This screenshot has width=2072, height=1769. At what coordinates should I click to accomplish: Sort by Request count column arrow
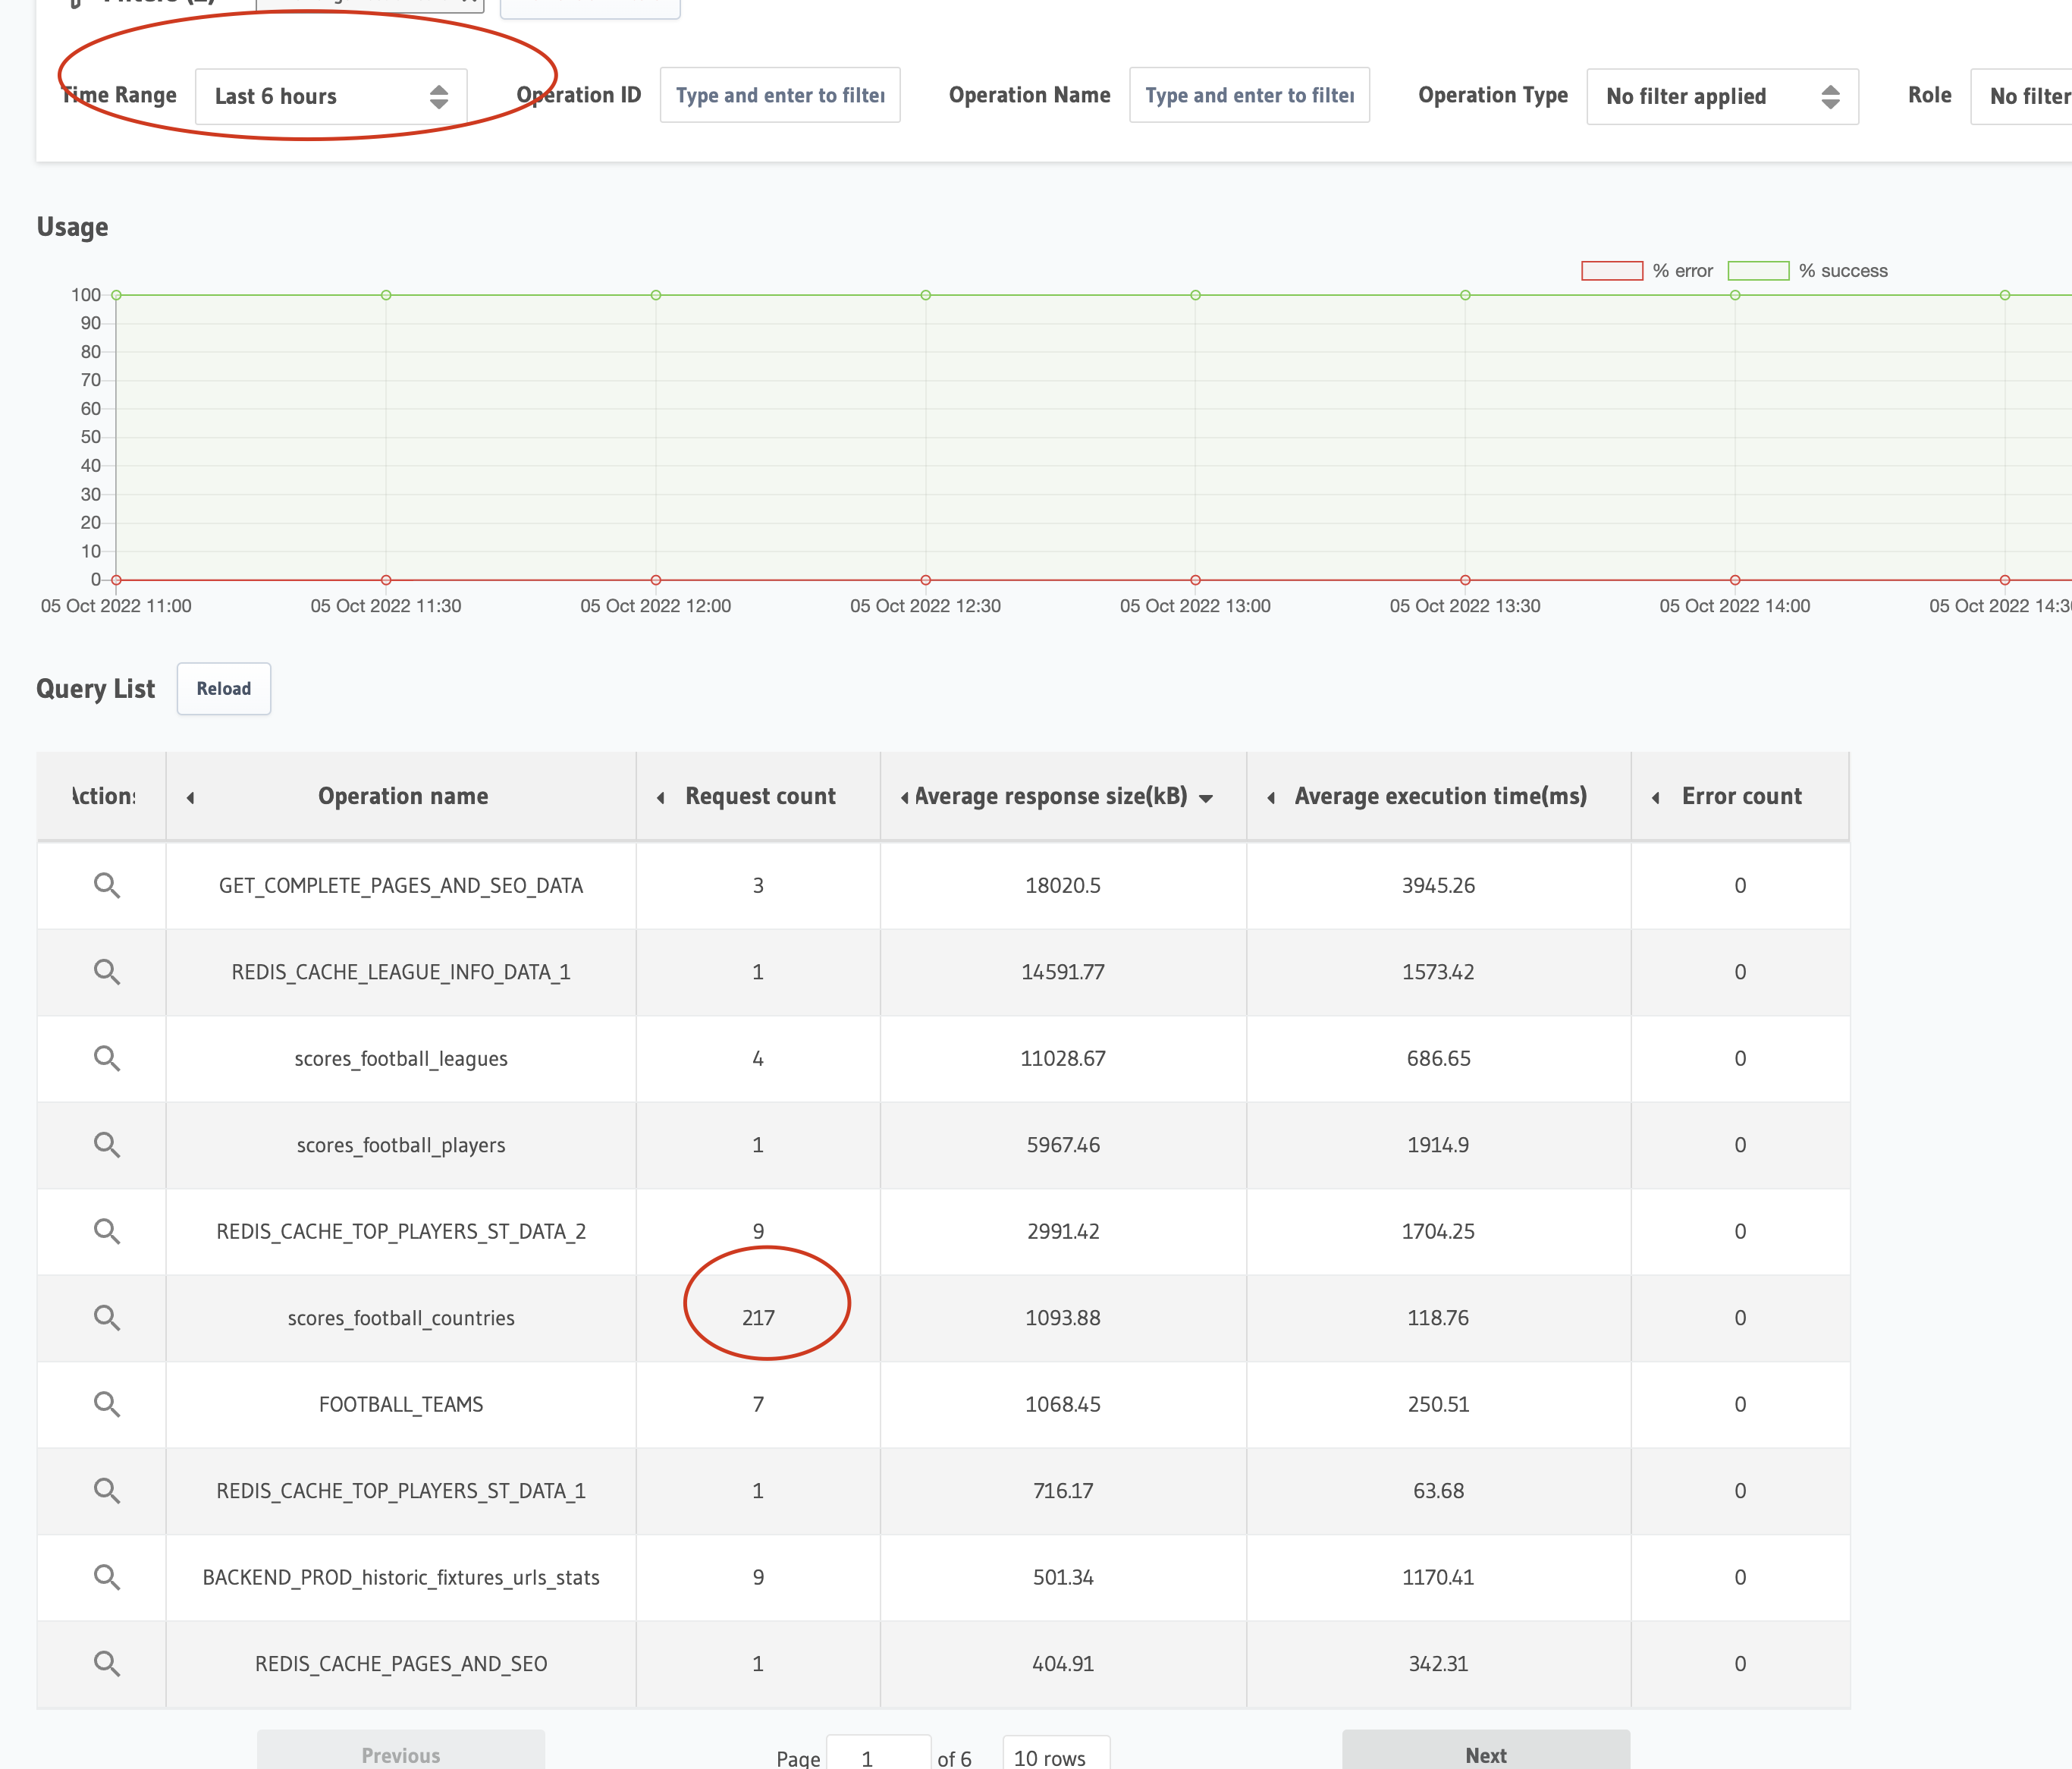point(660,797)
